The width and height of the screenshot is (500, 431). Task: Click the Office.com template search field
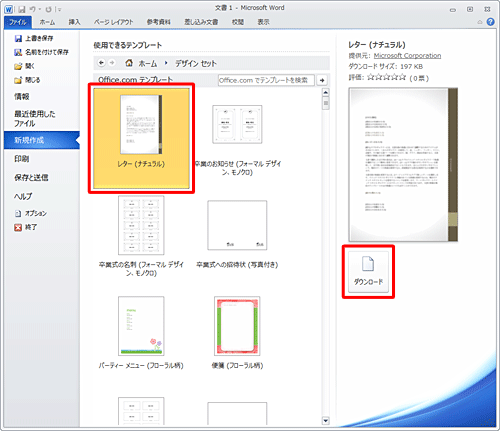point(266,80)
